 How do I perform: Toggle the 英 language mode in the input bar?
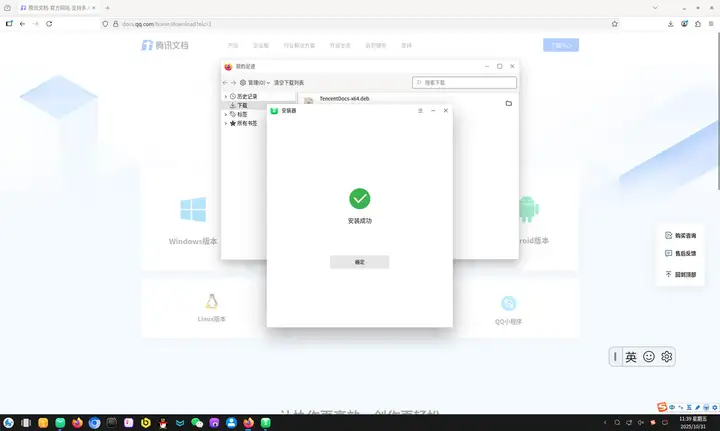[x=631, y=357]
